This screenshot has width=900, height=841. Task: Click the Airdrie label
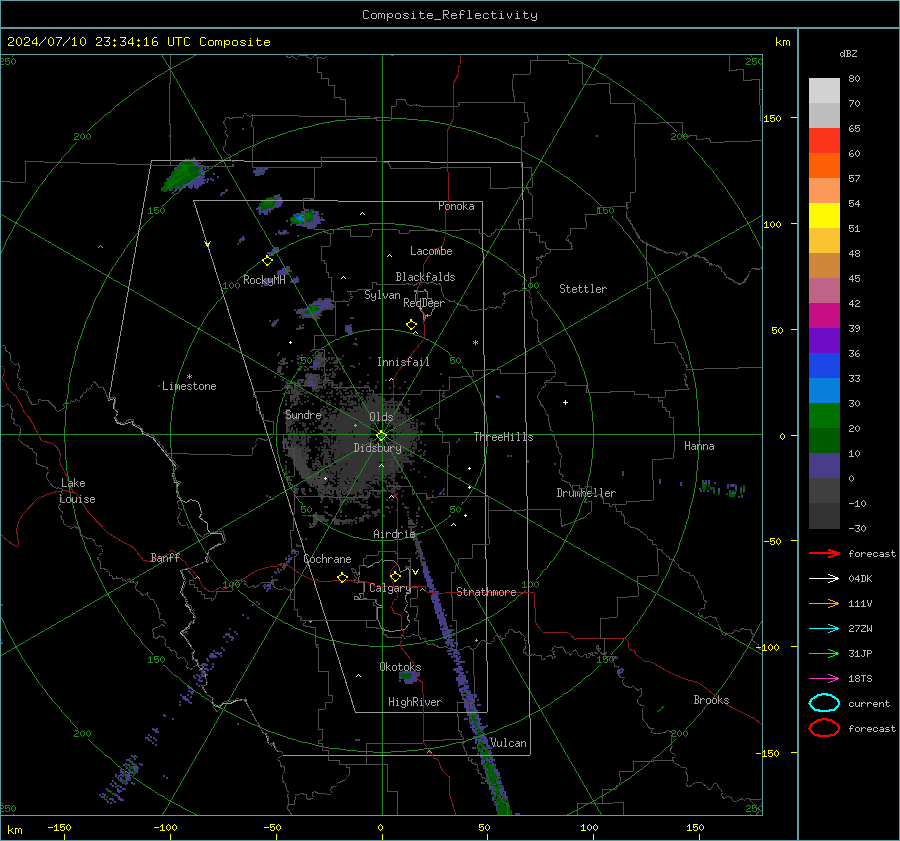(394, 534)
